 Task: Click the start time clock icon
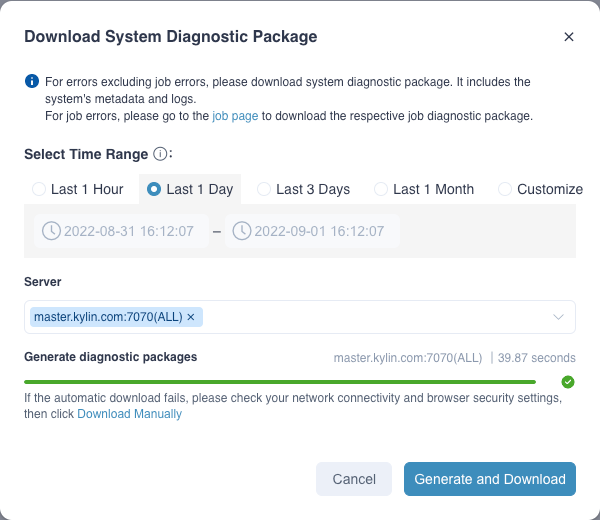pos(51,231)
